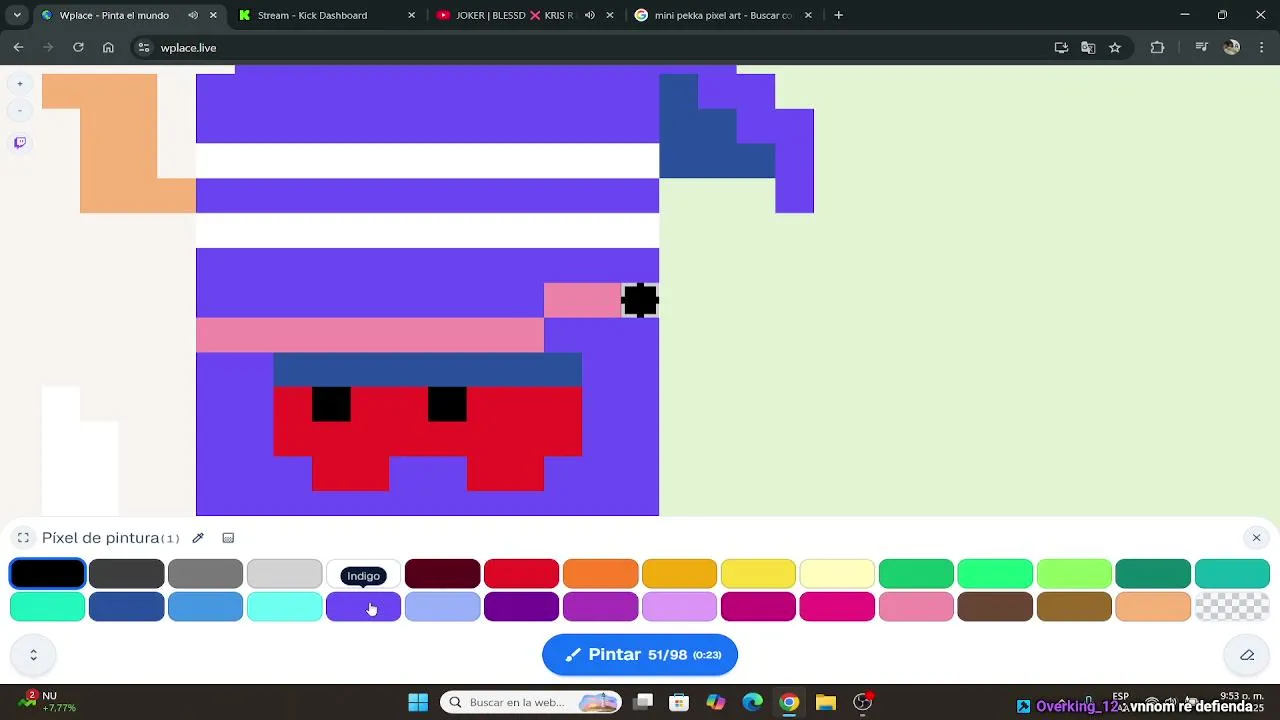Go back to previous page
Viewport: 1280px width, 720px height.
pos(18,47)
